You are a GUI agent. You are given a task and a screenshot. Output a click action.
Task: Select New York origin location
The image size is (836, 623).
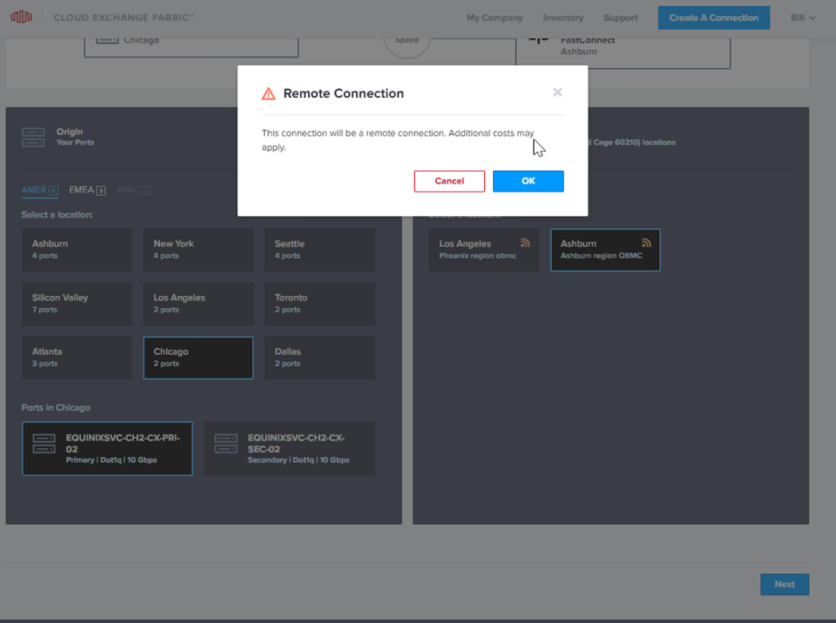tap(198, 250)
